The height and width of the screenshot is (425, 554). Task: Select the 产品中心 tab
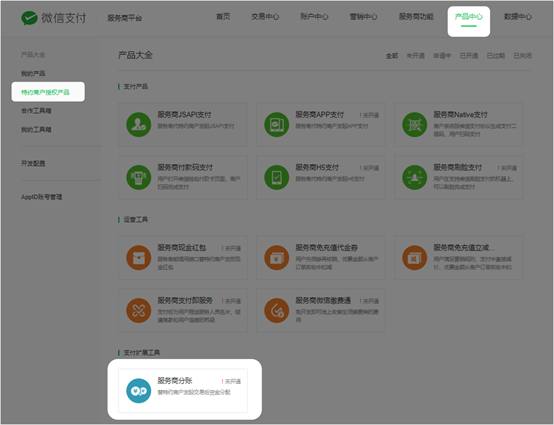point(468,17)
